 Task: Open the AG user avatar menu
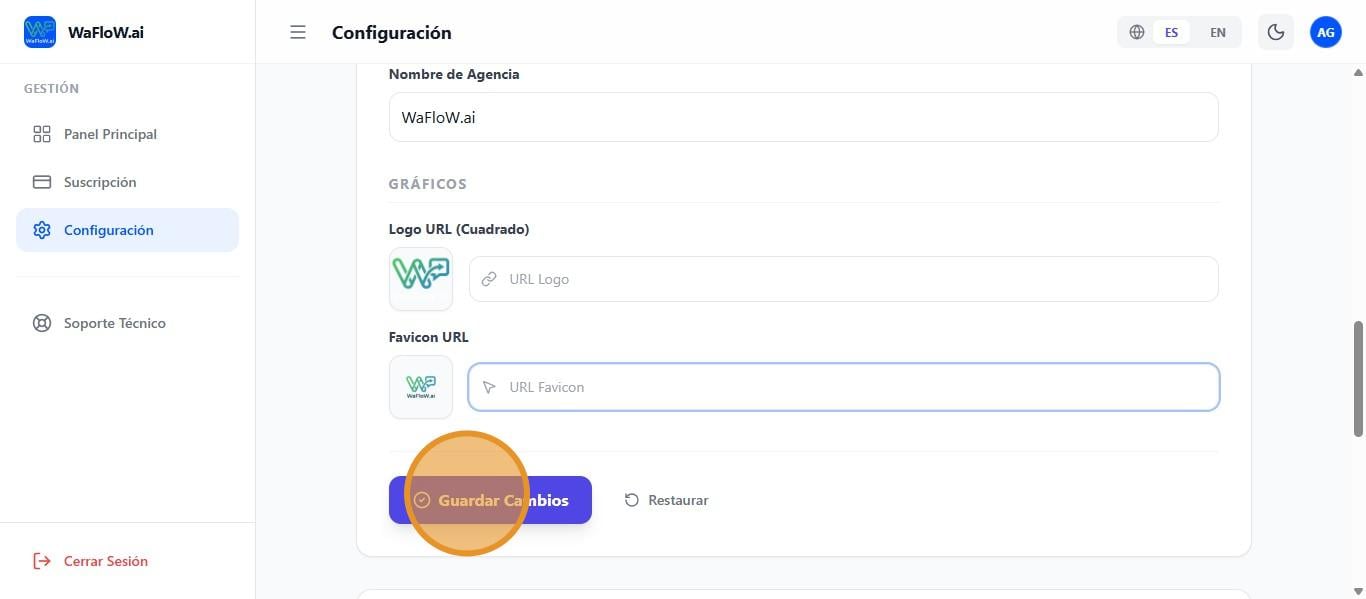tap(1326, 32)
